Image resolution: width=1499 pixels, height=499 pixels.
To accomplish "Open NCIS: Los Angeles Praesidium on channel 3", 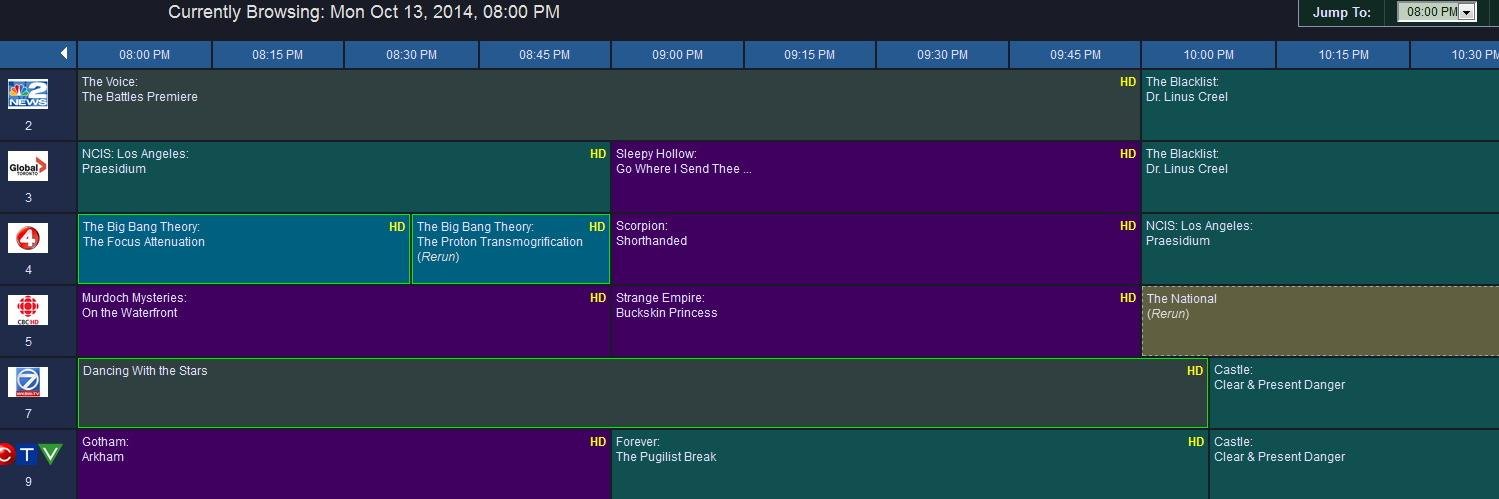I will click(x=344, y=177).
